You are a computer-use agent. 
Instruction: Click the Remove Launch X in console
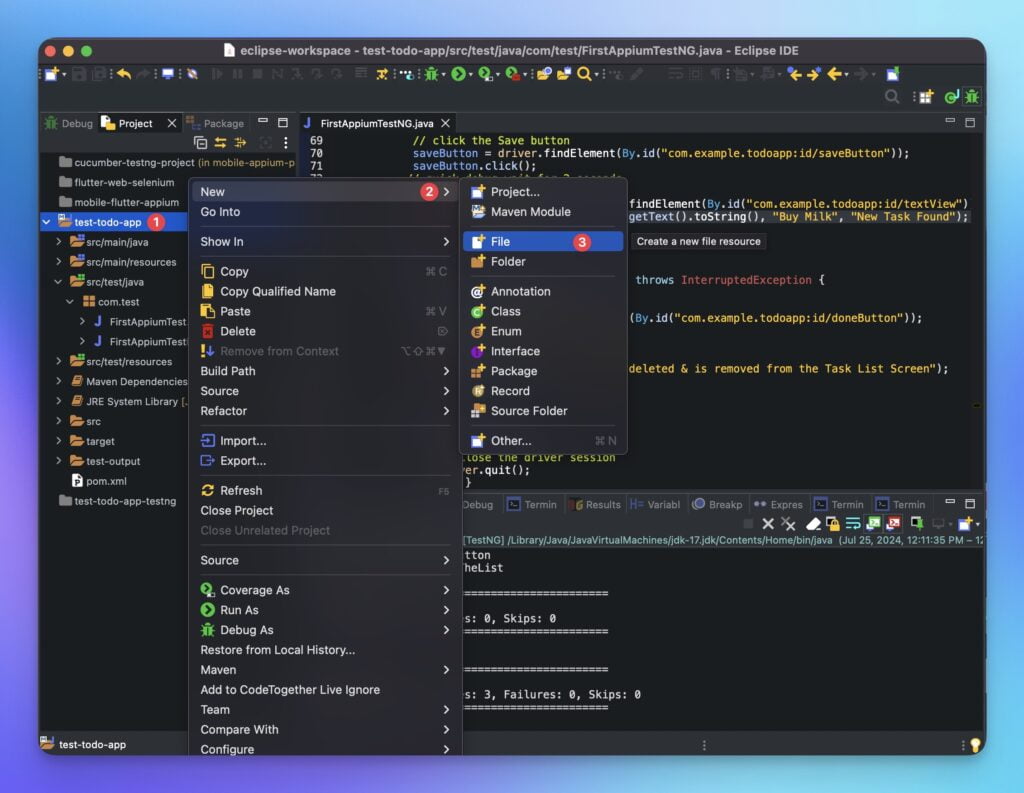[x=768, y=523]
